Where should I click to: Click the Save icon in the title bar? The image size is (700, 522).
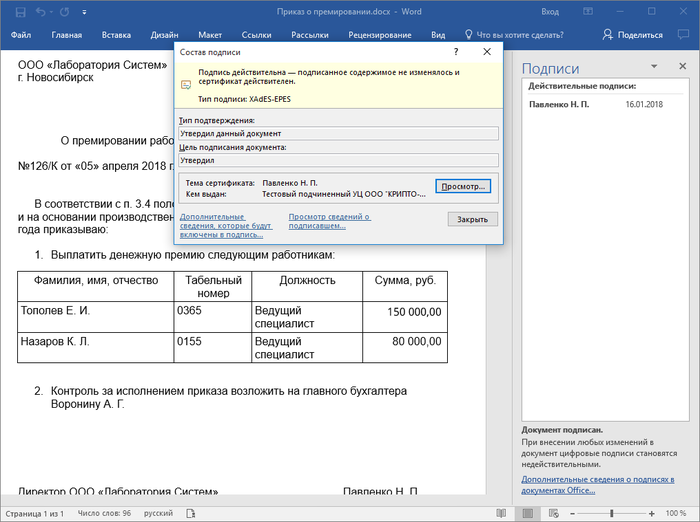(x=19, y=11)
